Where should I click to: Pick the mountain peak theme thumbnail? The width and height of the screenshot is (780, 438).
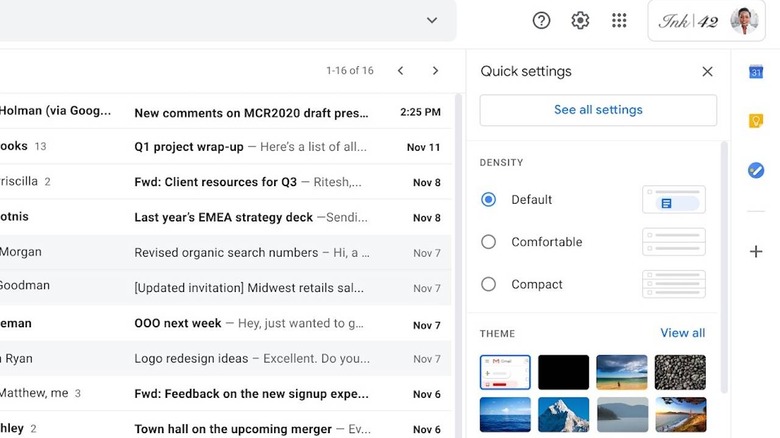[563, 415]
